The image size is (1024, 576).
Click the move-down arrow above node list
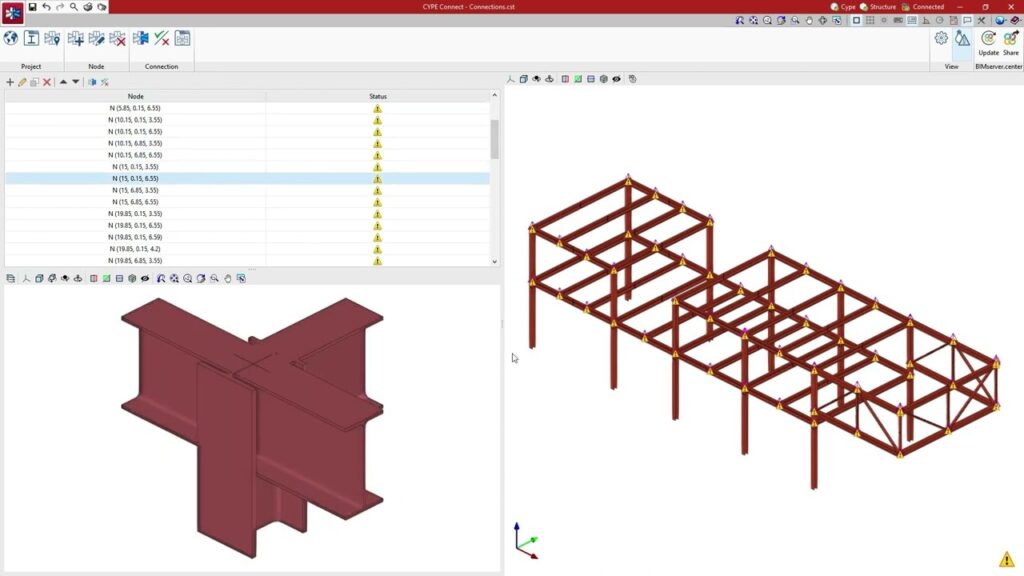click(x=76, y=82)
